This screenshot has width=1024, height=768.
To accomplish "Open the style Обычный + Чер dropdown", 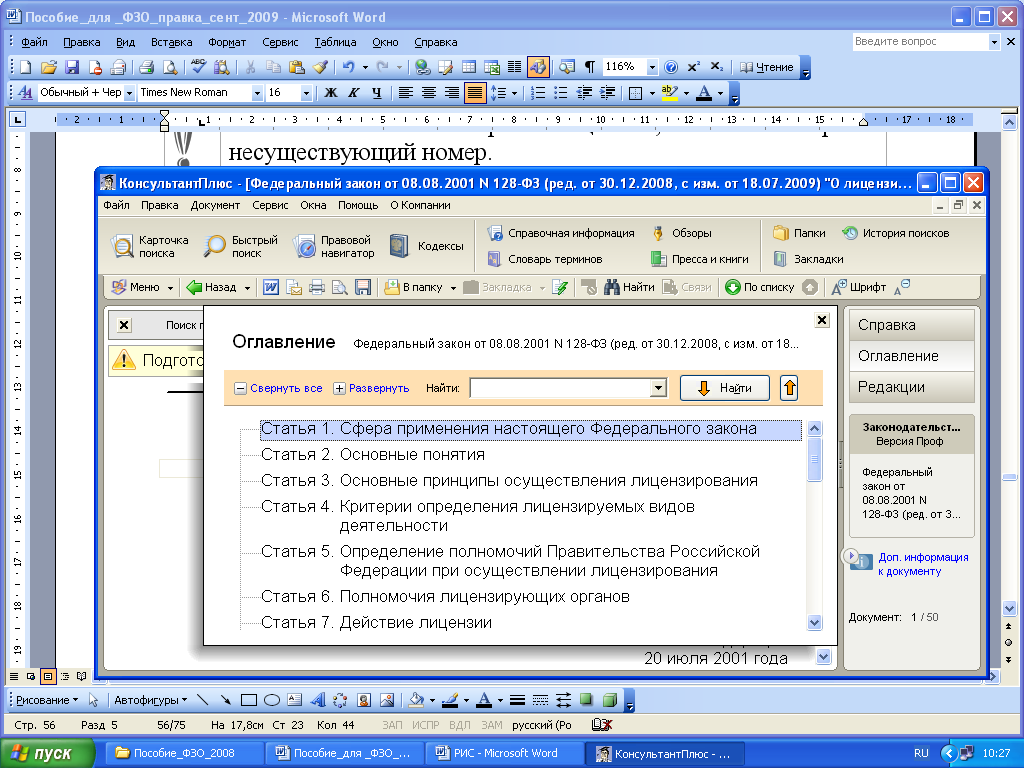I will click(129, 93).
